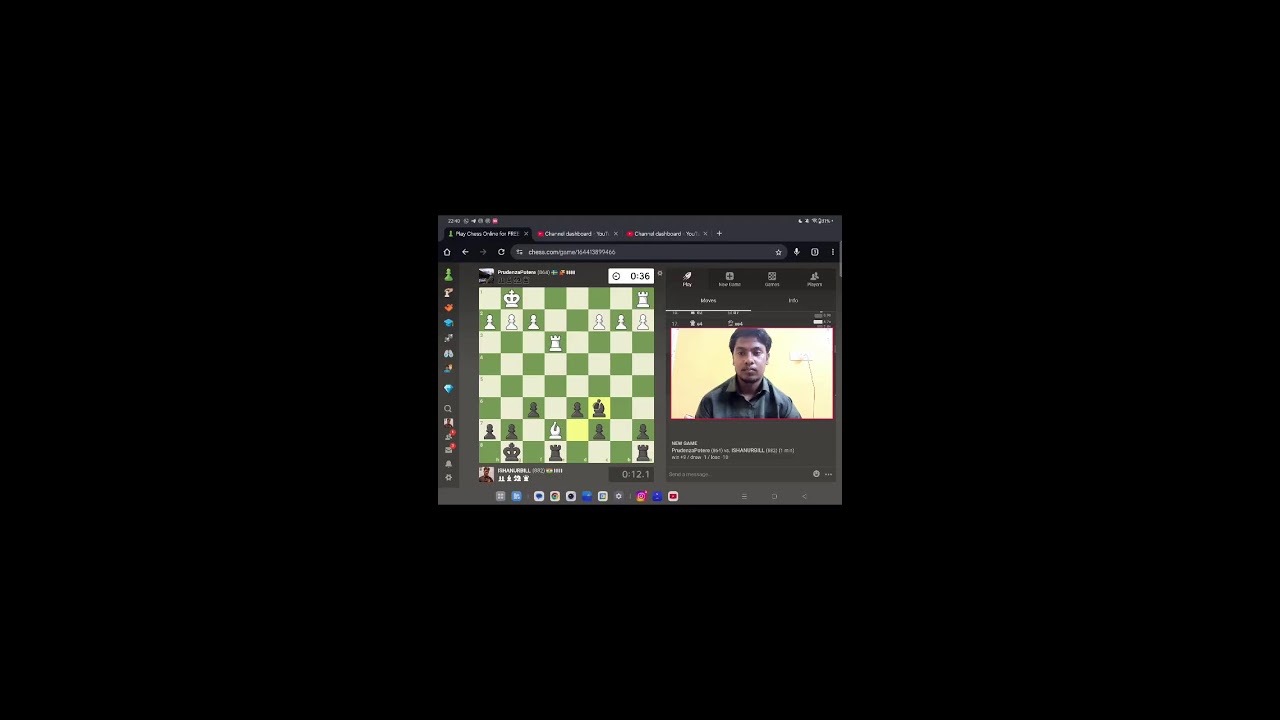Open a new browser tab with plus
The image size is (1280, 720).
pyautogui.click(x=719, y=233)
